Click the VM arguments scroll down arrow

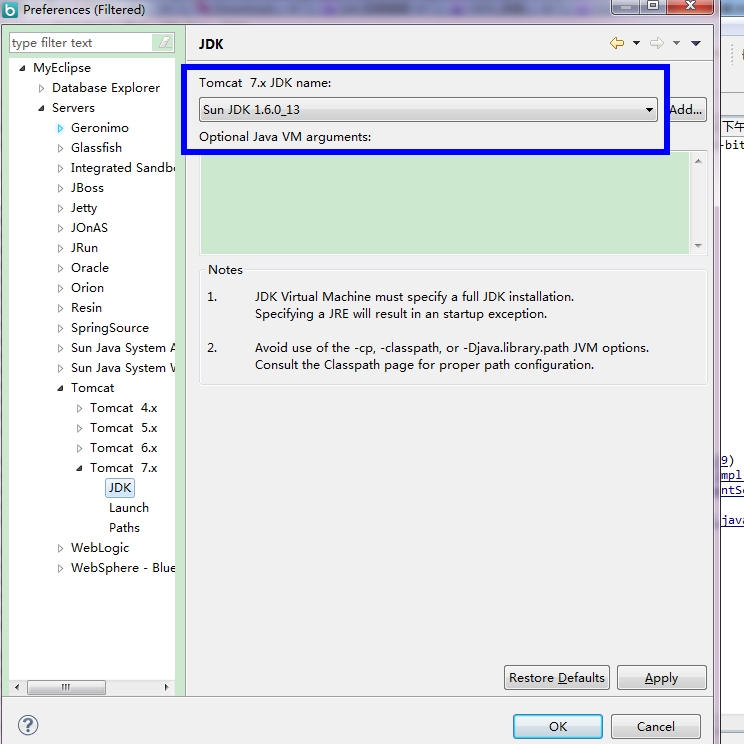[698, 245]
